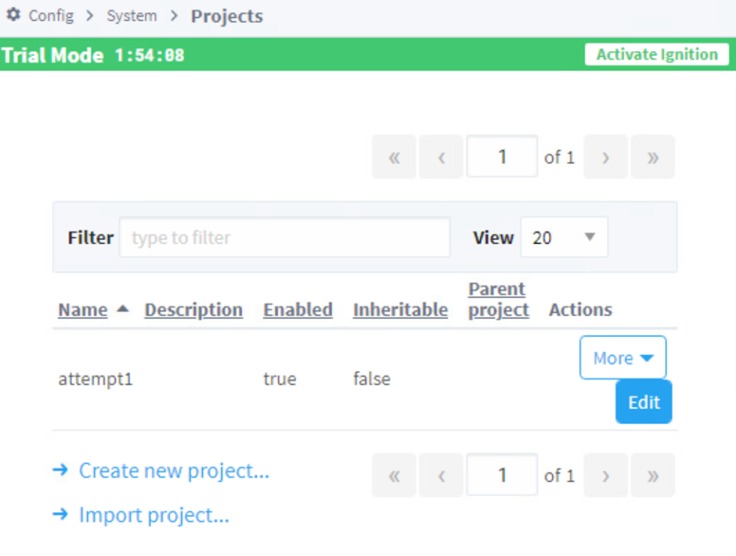Click the Create new project link
The image size is (736, 556).
click(x=174, y=470)
